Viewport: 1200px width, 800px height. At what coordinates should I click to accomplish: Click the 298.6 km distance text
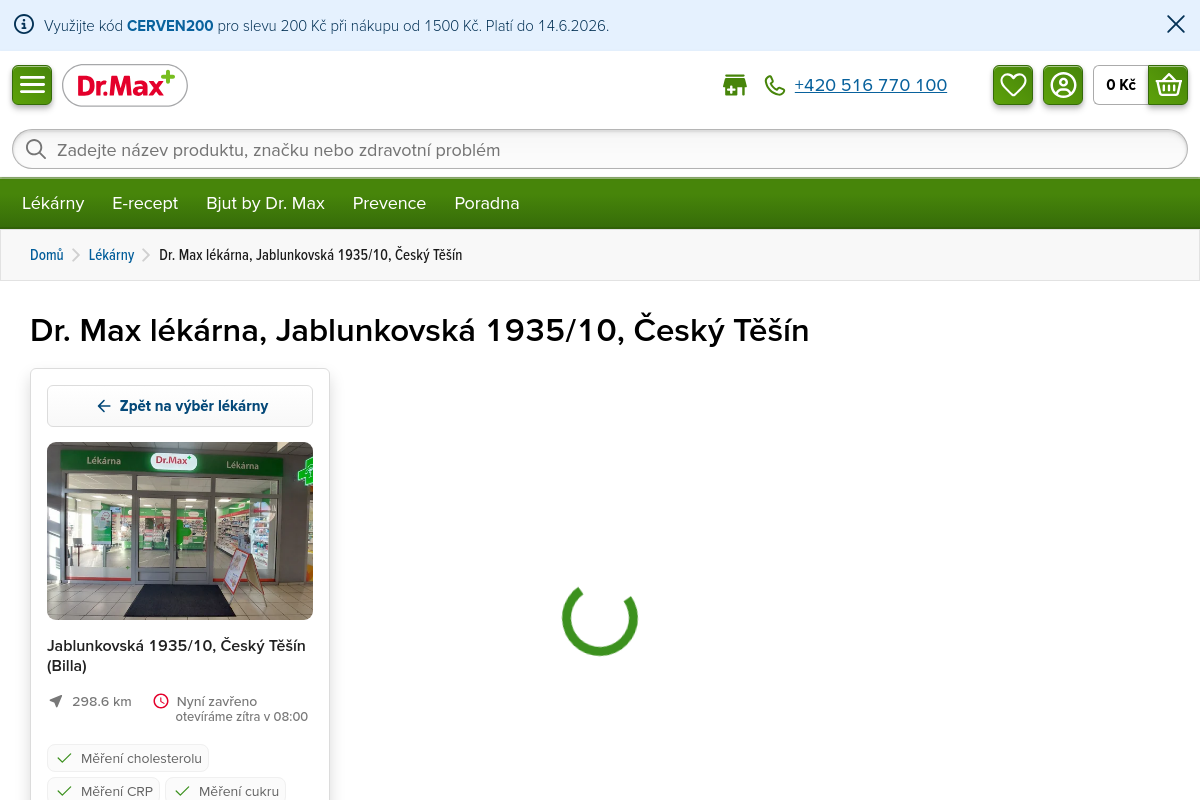pos(102,701)
